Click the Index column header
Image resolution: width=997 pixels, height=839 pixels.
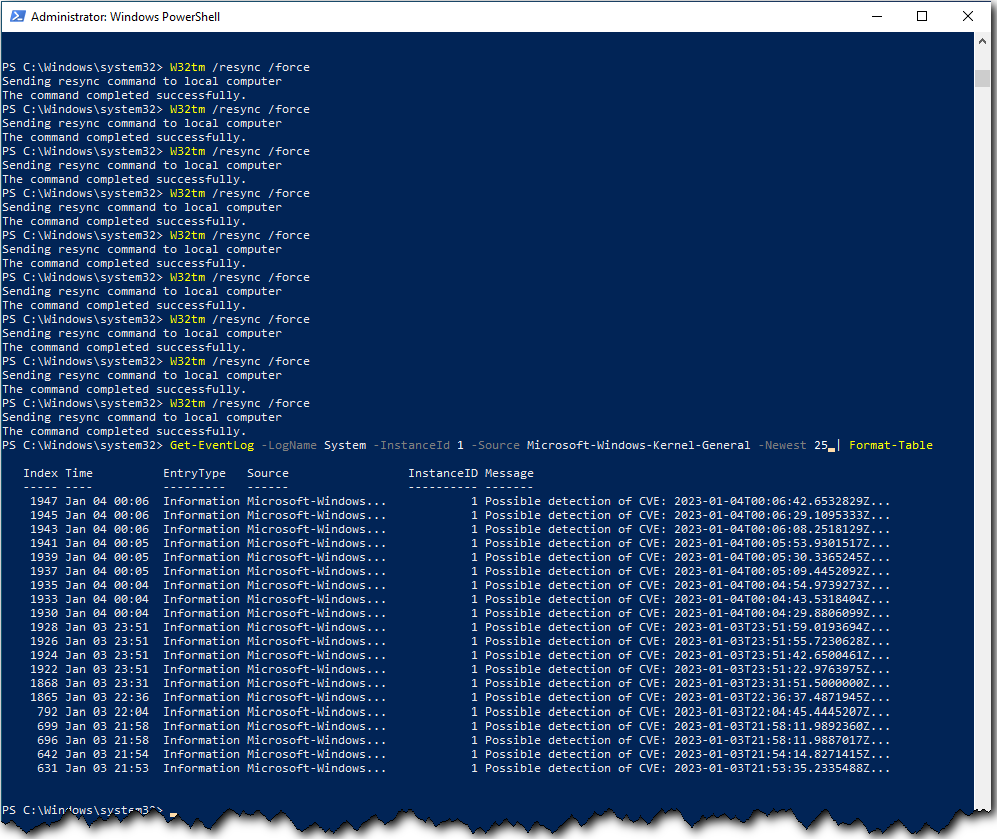40,473
